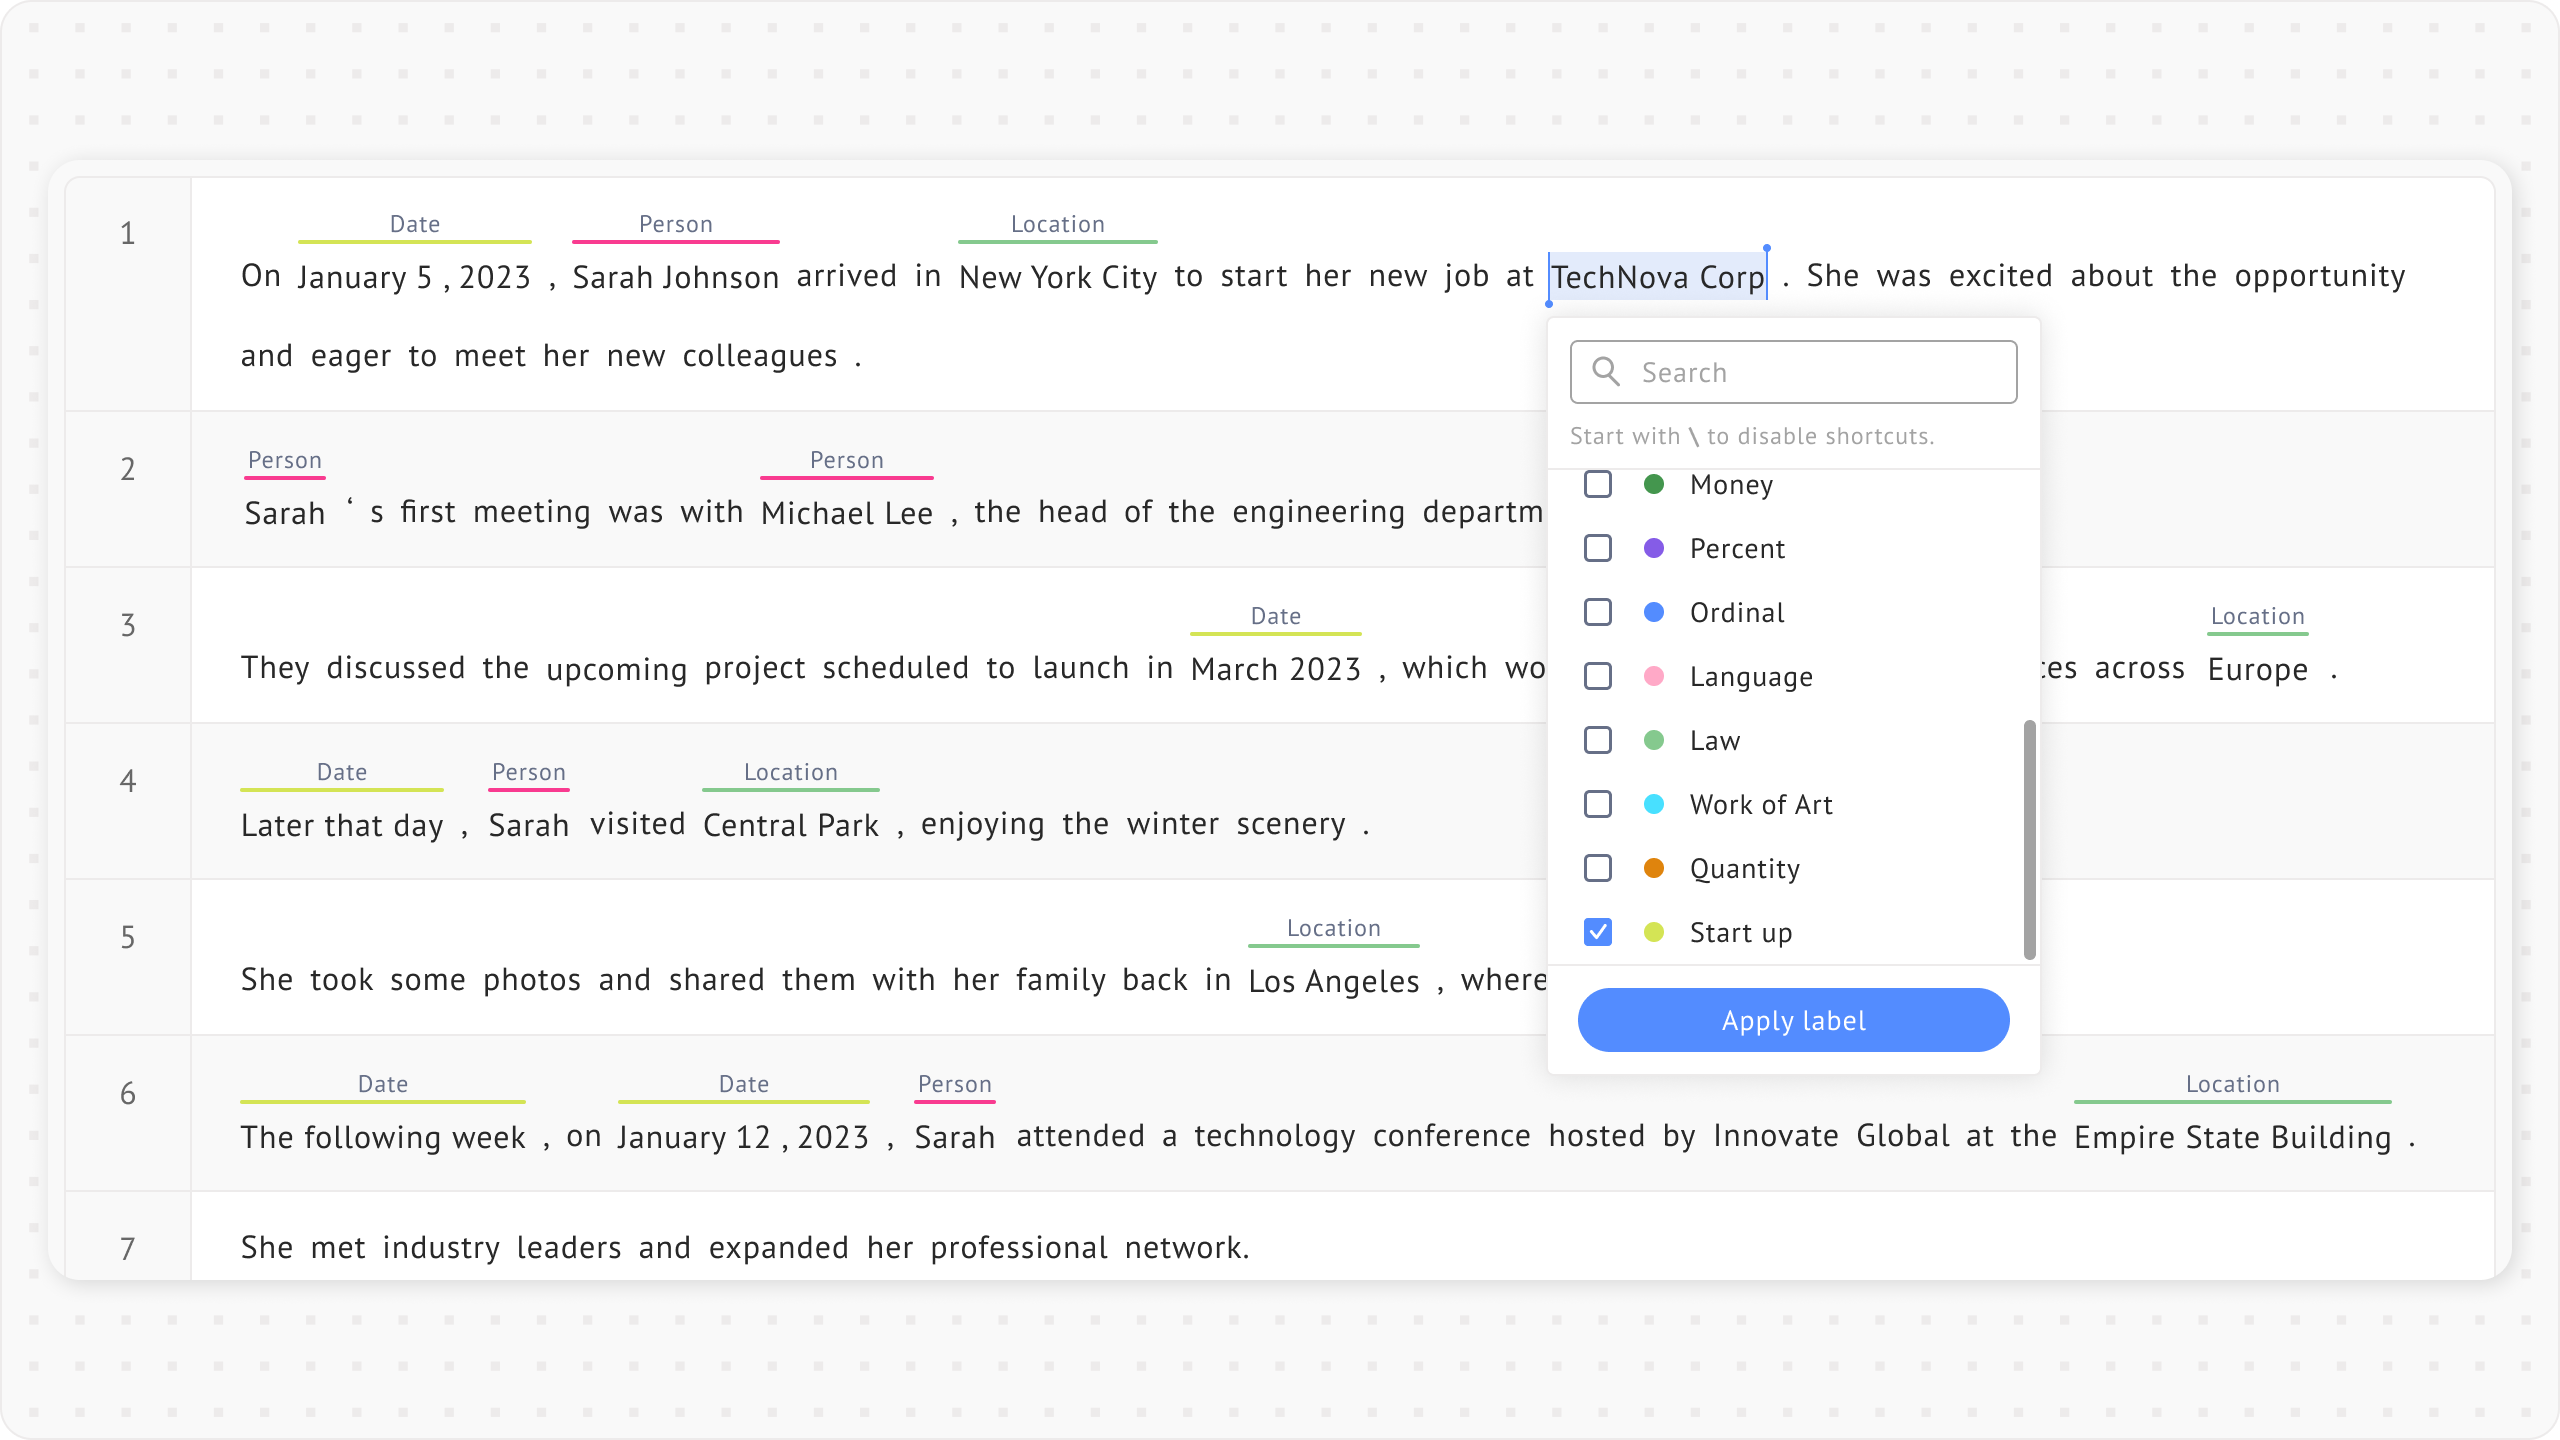Click the orange Quantity color dot
Image resolution: width=2560 pixels, height=1440 pixels.
point(1654,868)
